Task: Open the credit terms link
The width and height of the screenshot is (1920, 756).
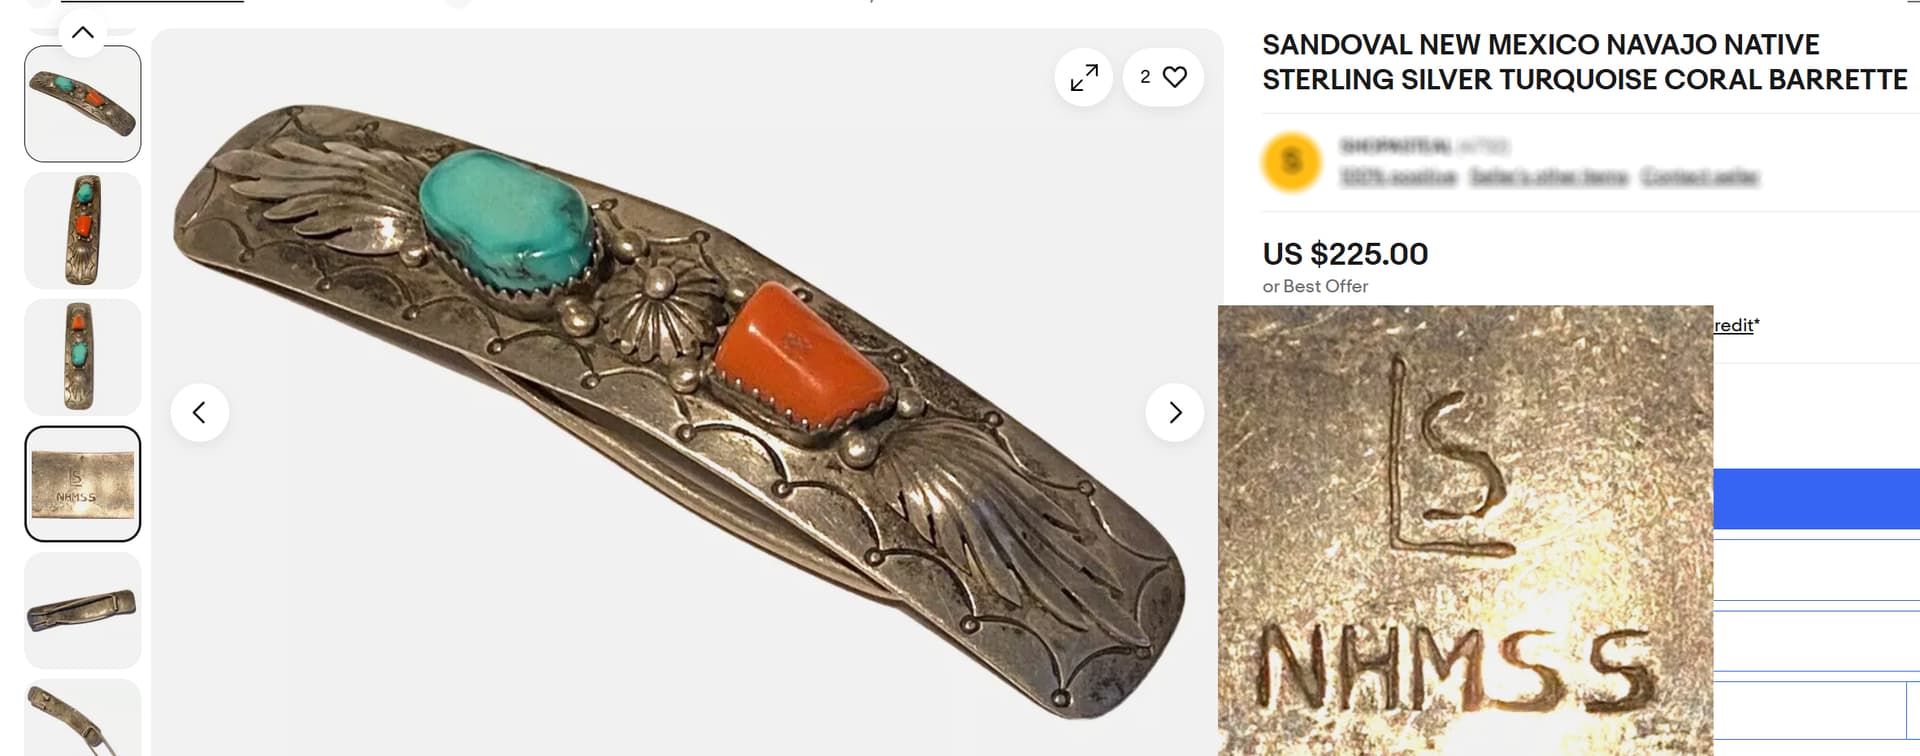Action: coord(1736,325)
